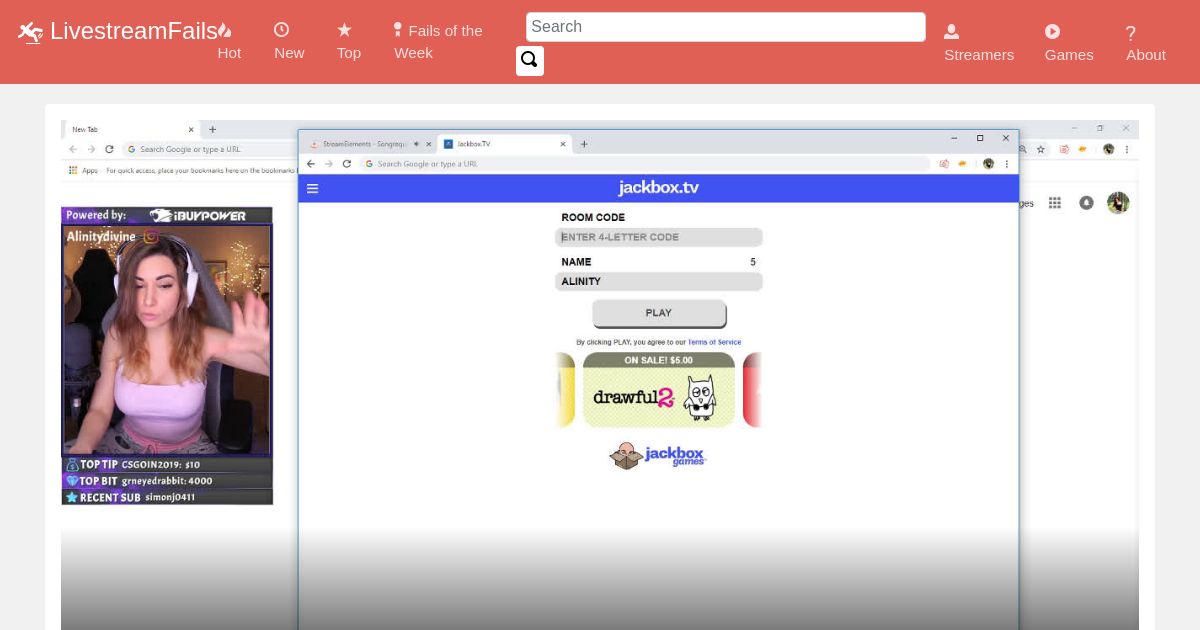Click the Instagram icon beside Alinitydivine
This screenshot has width=1200, height=630.
(x=151, y=237)
